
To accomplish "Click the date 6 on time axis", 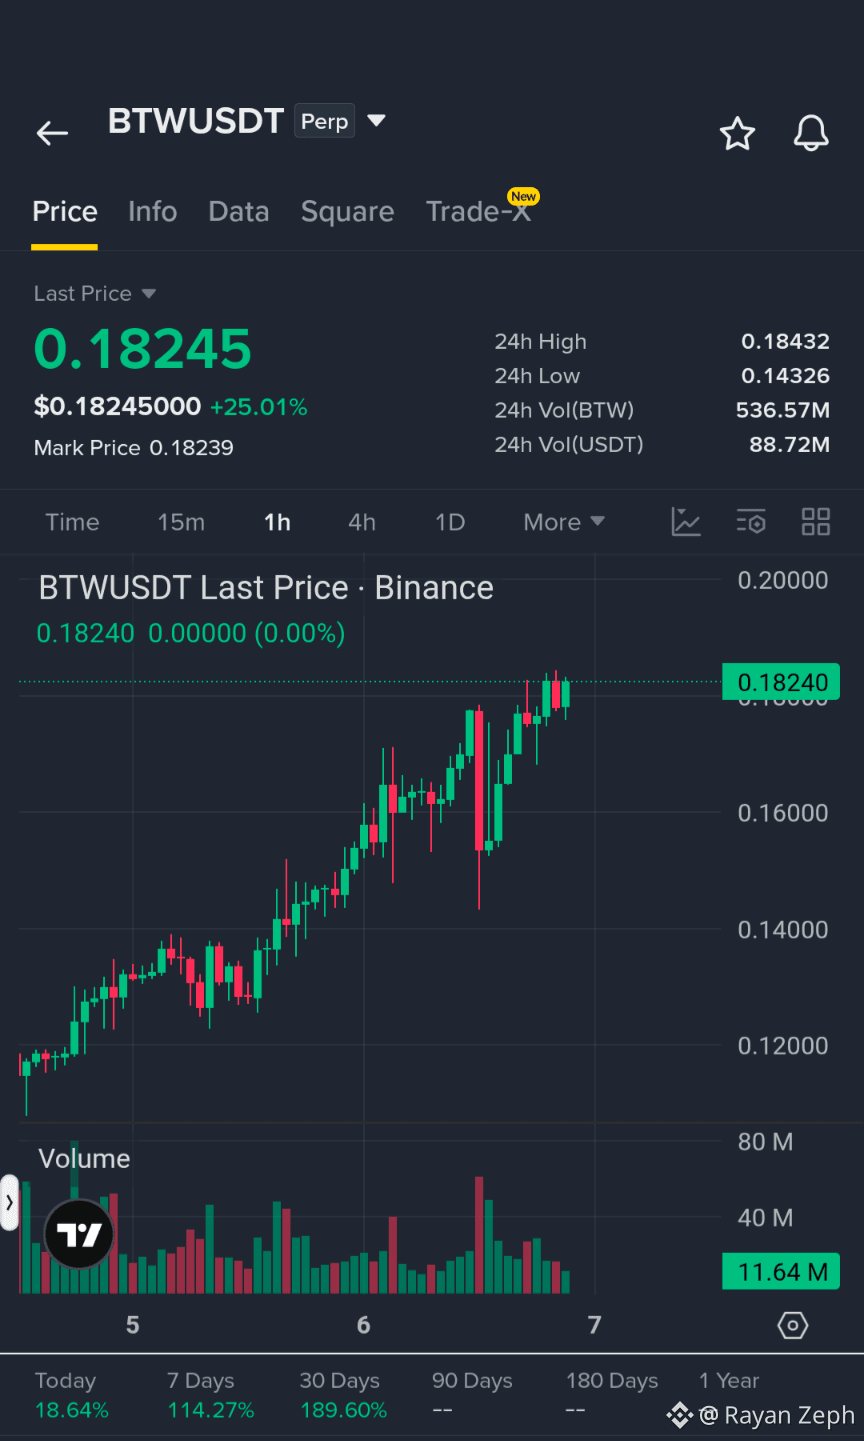I will 363,1326.
